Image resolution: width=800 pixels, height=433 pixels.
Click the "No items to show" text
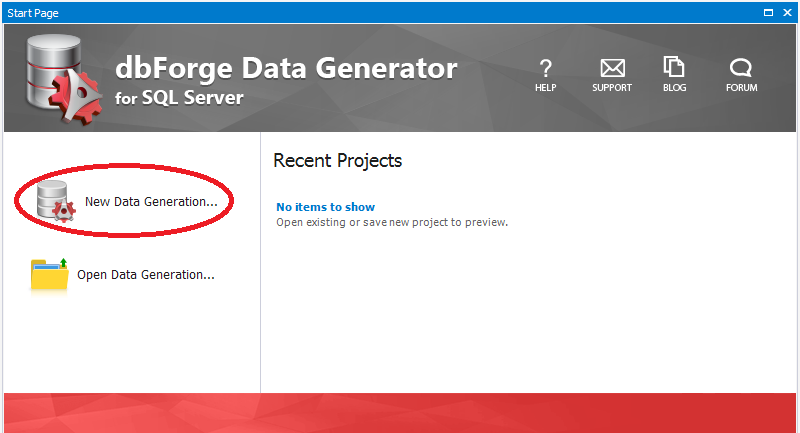pyautogui.click(x=326, y=207)
